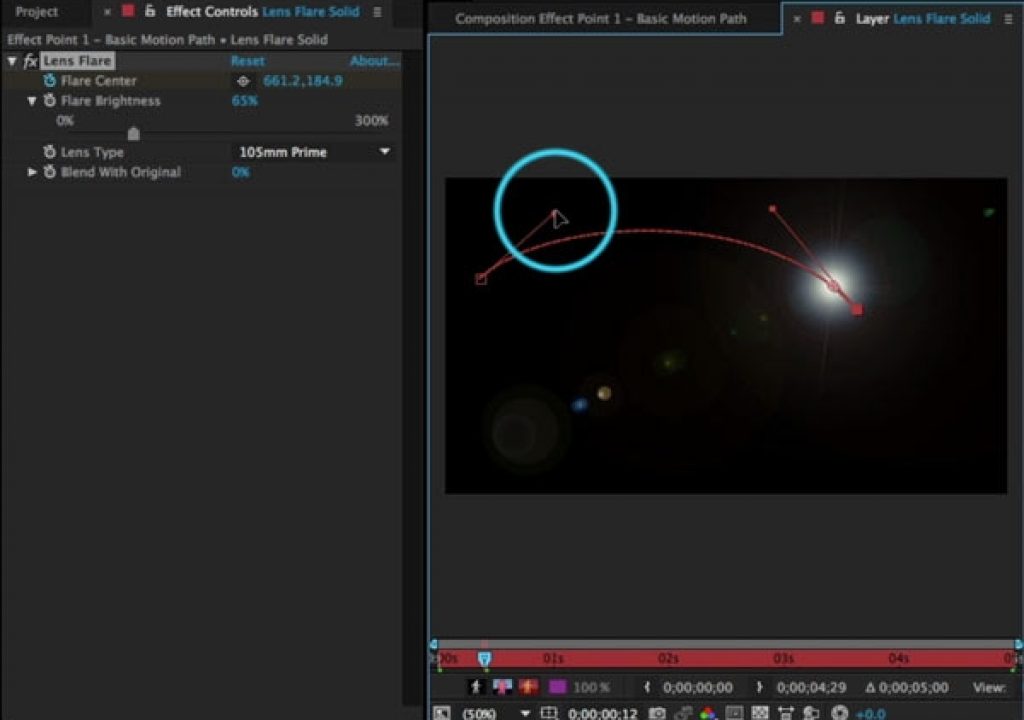
Task: Switch to Composition Effect Point 1 tab
Action: click(601, 19)
